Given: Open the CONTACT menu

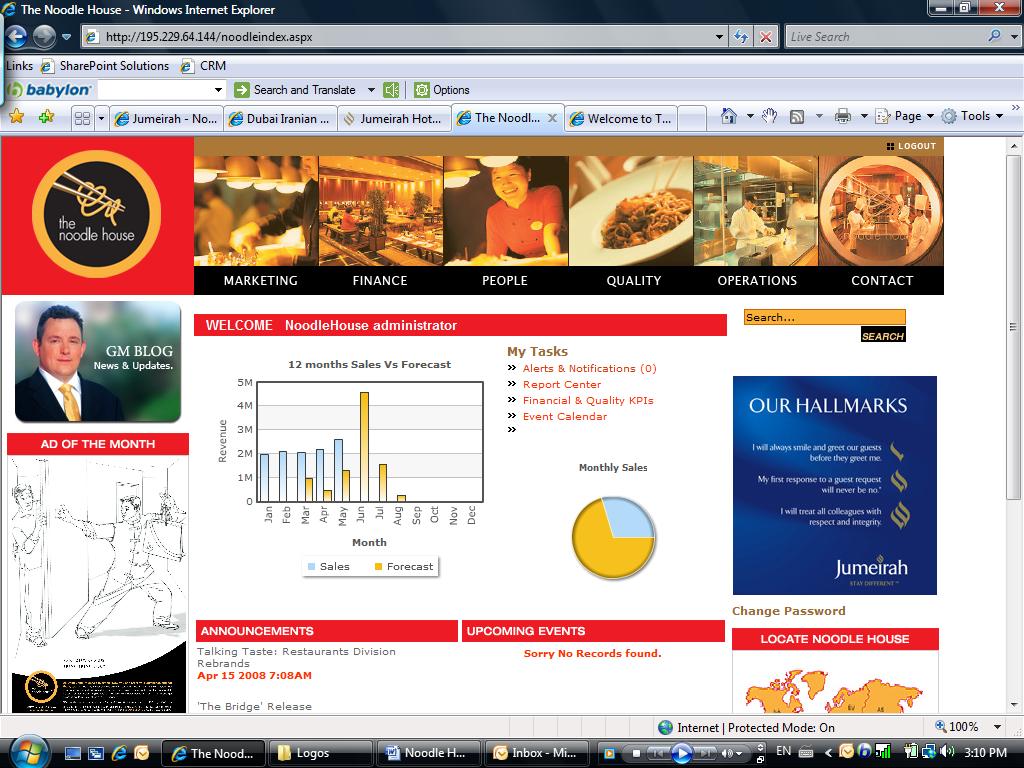Looking at the screenshot, I should 882,280.
